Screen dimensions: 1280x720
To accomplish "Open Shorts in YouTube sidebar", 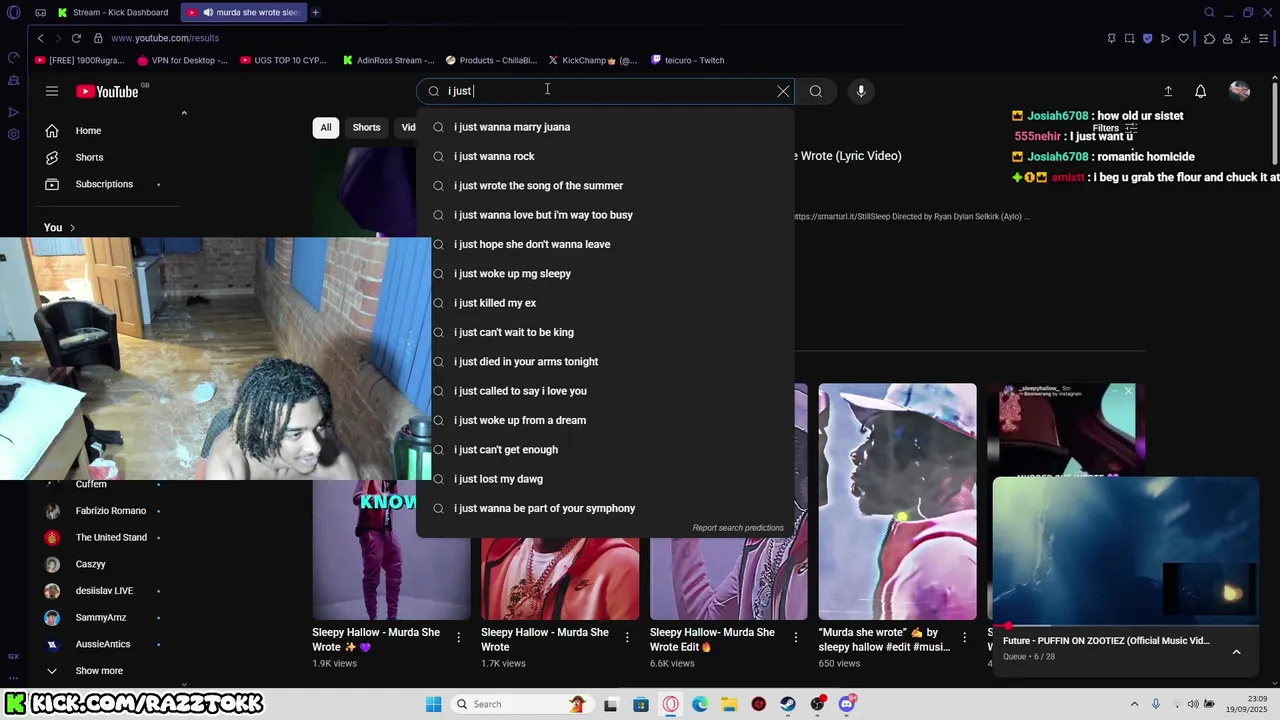I will pos(89,157).
